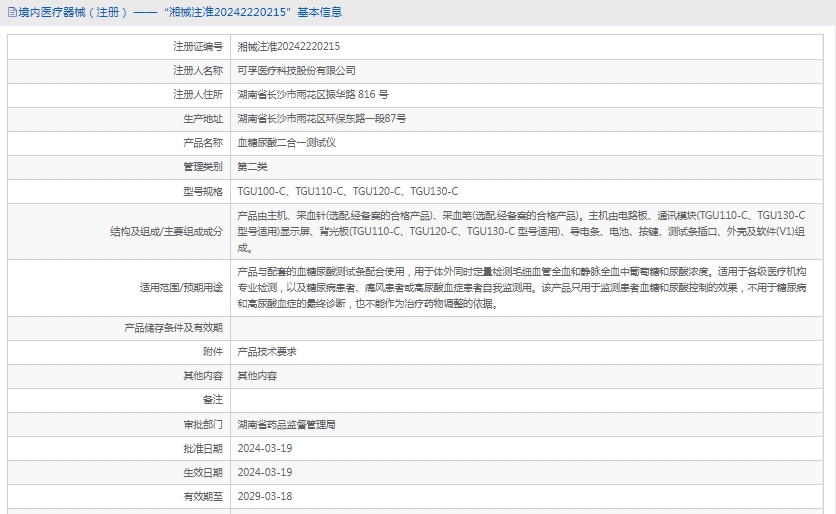Click the 注册证编号 row label
Screen dimensions: 836x514
(198, 47)
